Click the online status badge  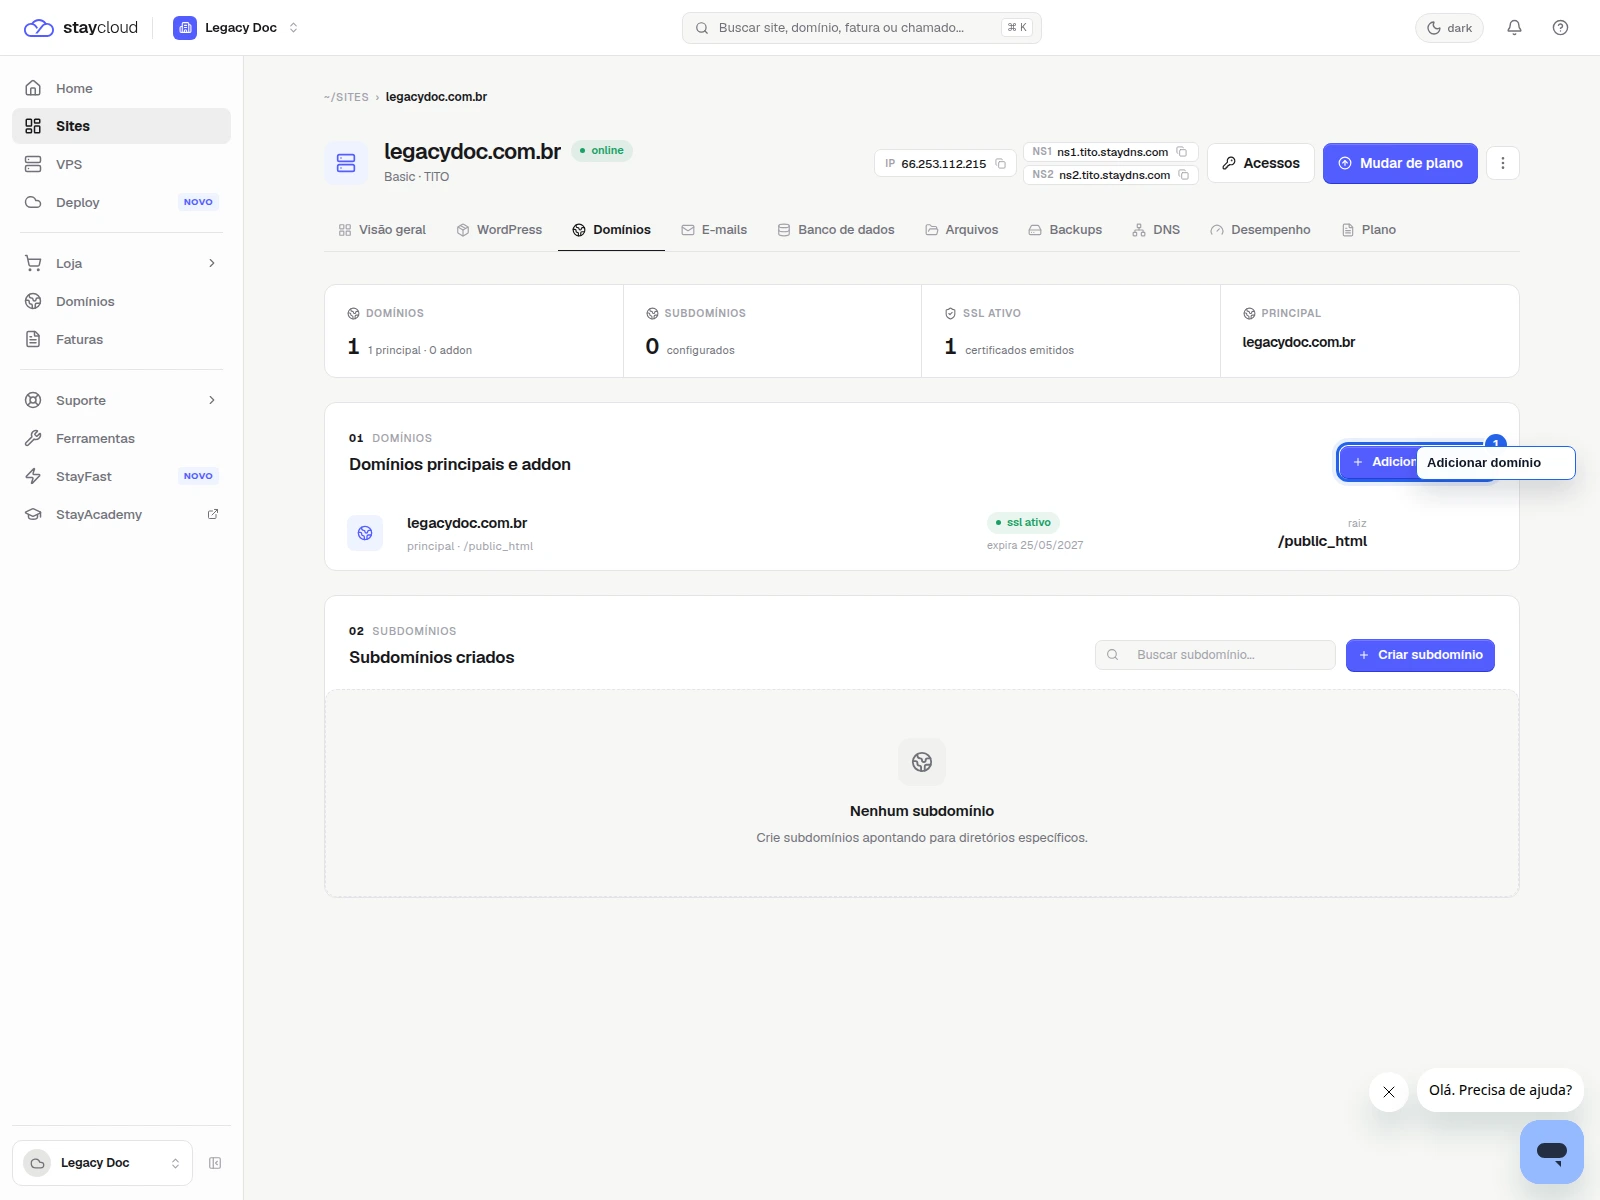602,151
